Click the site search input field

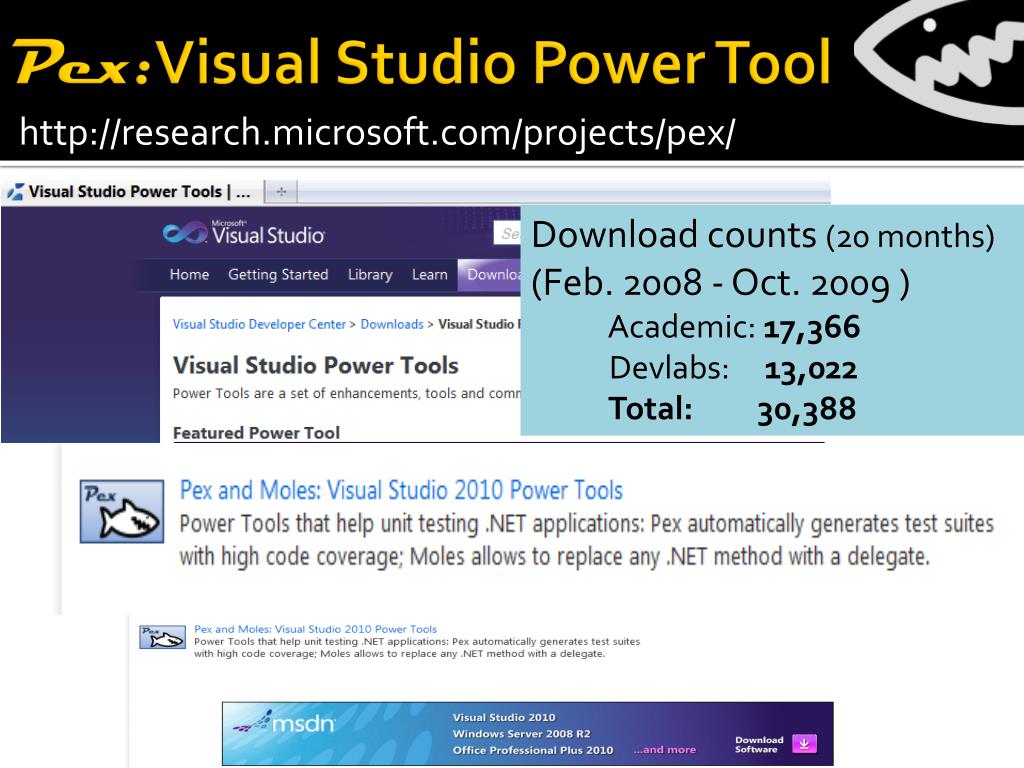(507, 233)
